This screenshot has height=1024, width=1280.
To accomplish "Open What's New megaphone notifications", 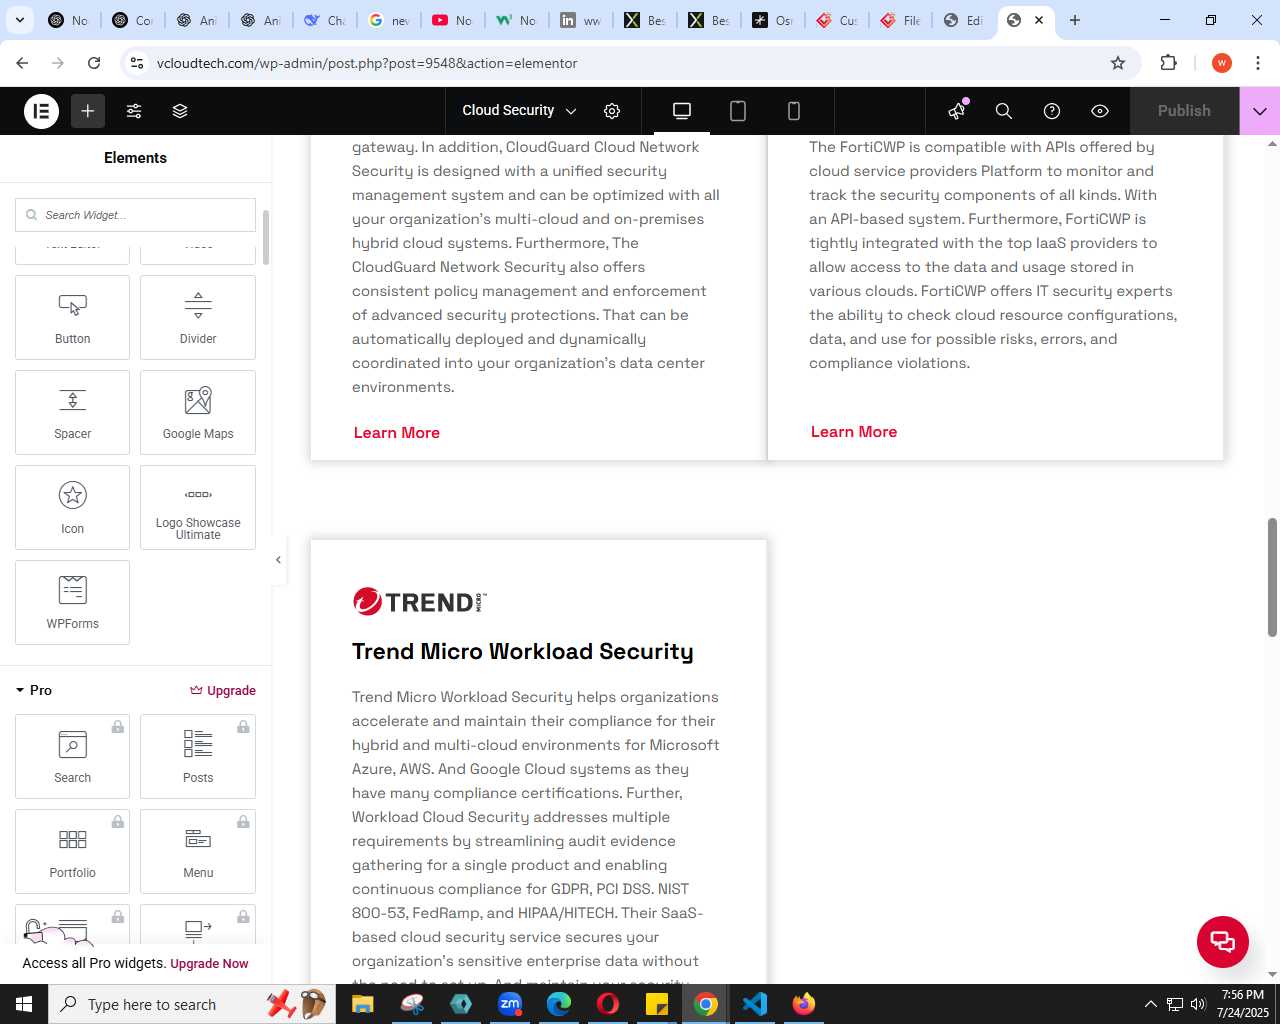I will [958, 111].
